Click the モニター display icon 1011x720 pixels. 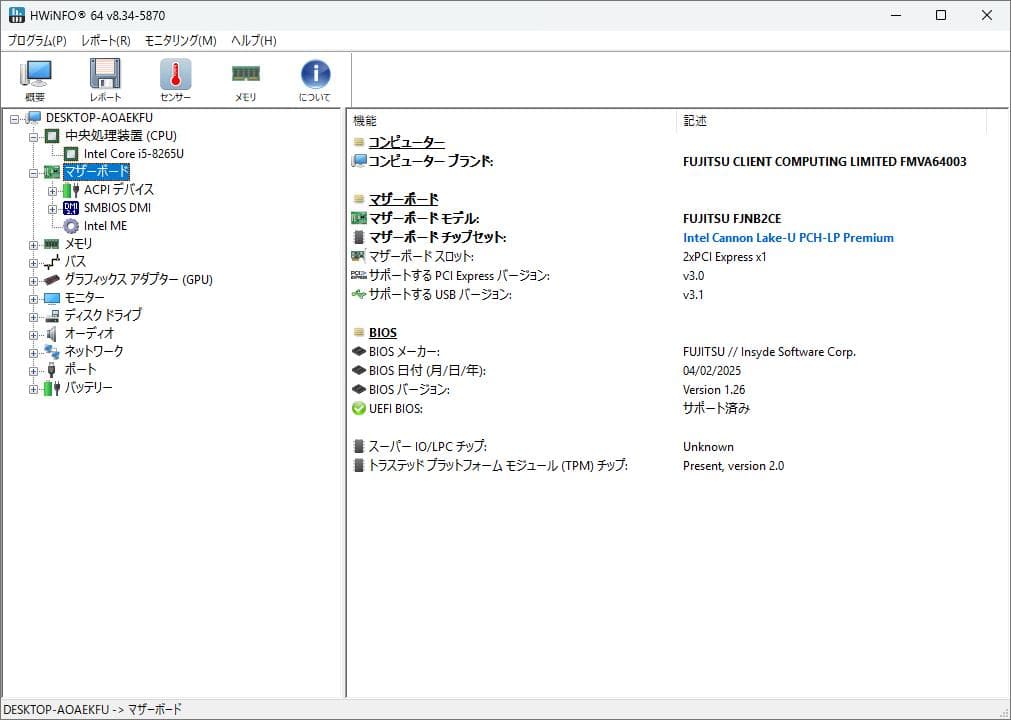coord(52,298)
